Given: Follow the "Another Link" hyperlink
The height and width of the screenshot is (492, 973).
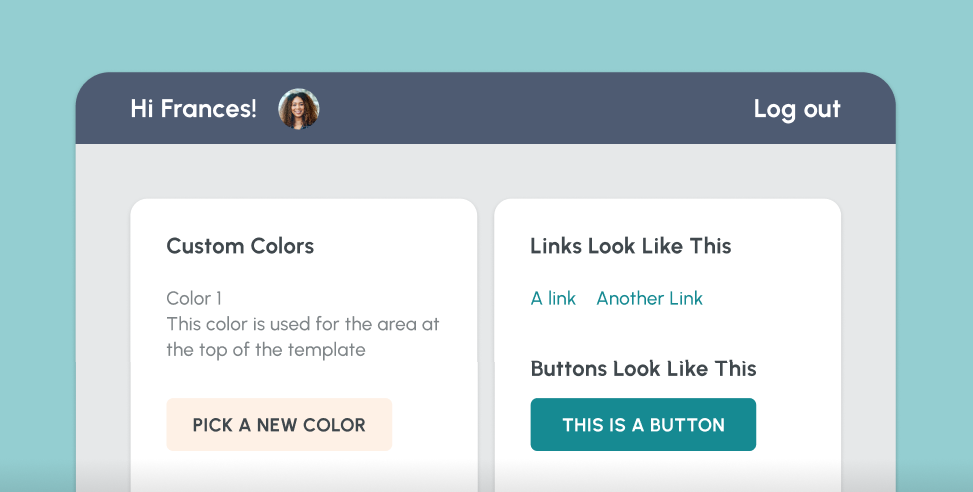Looking at the screenshot, I should click(649, 298).
